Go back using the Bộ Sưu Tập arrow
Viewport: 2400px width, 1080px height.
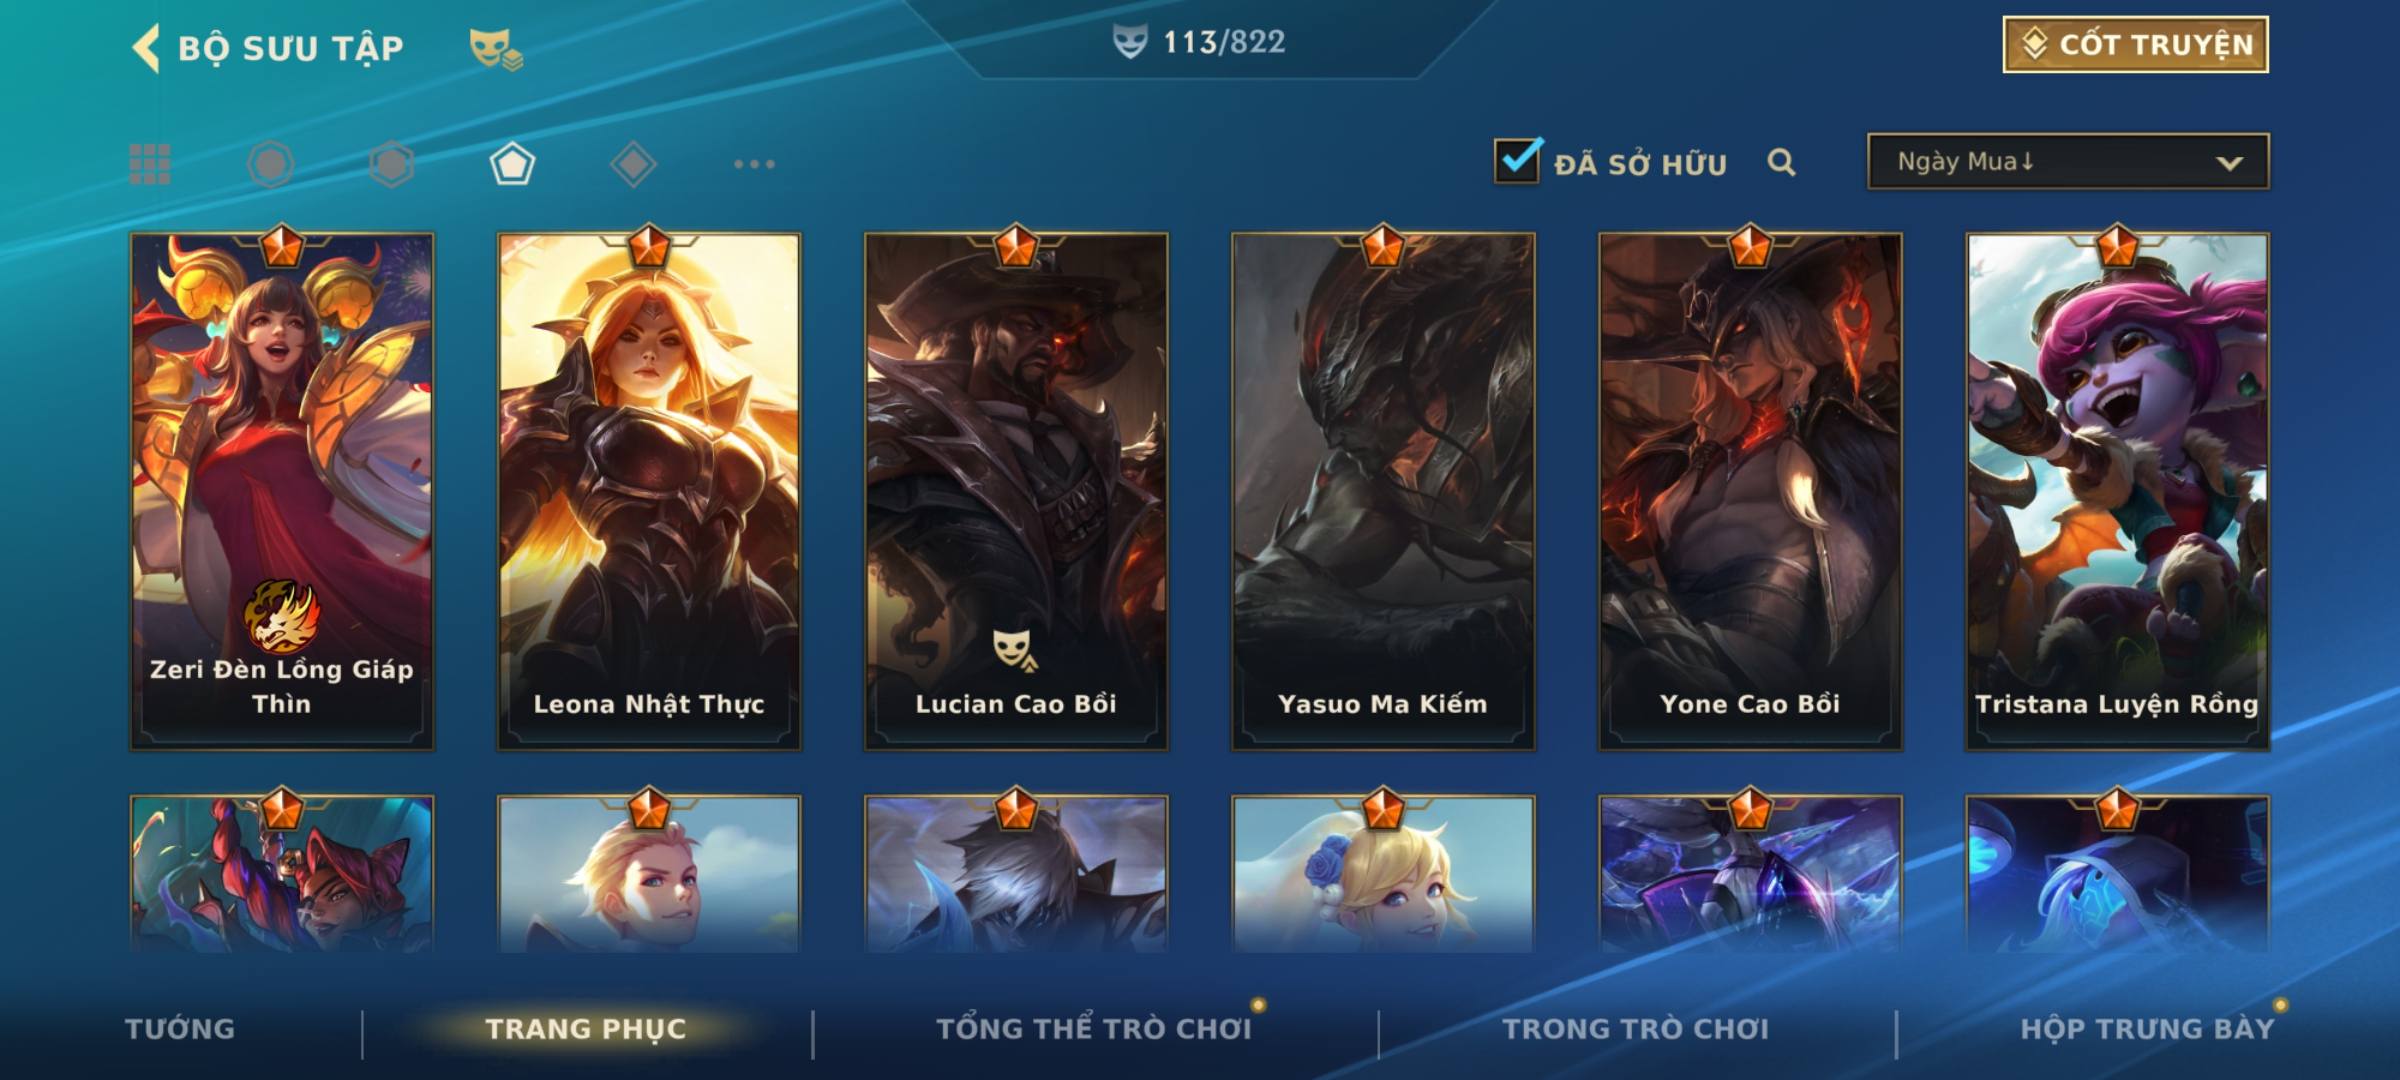(146, 48)
